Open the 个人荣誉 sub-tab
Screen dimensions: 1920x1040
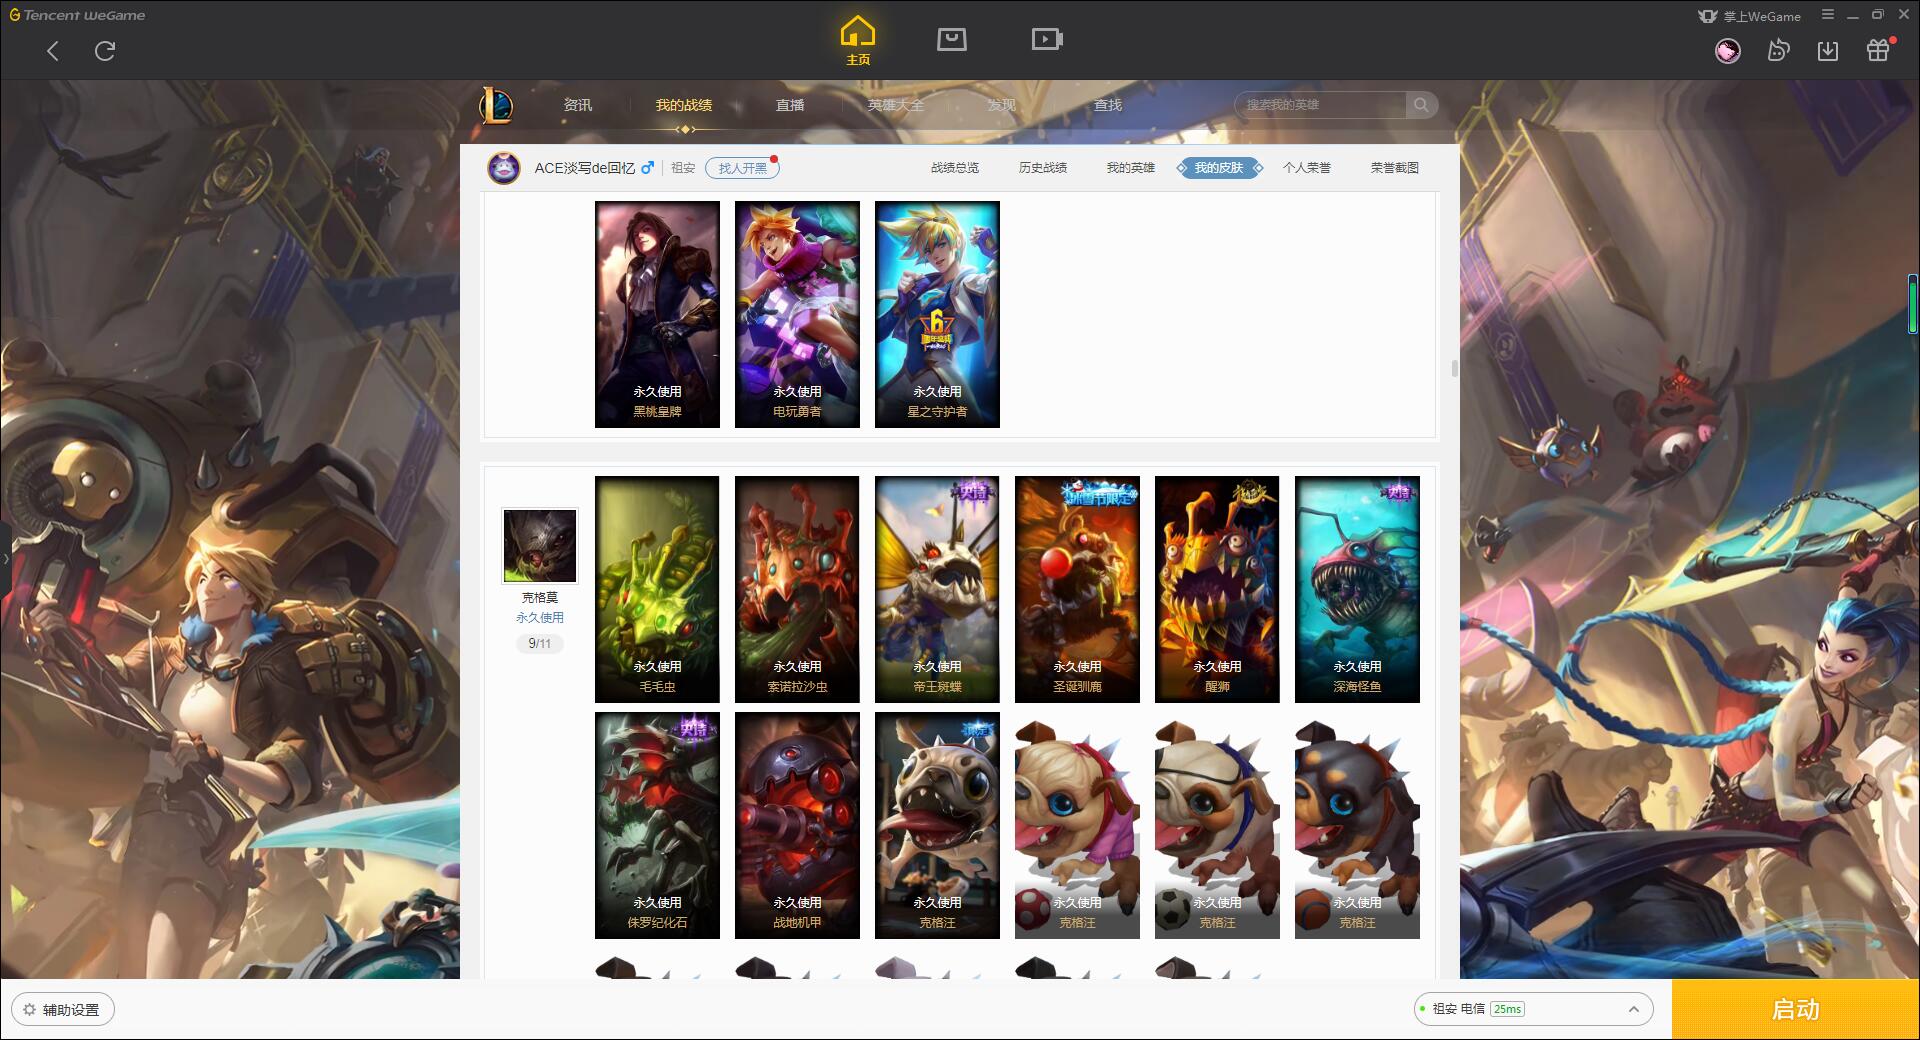1307,168
